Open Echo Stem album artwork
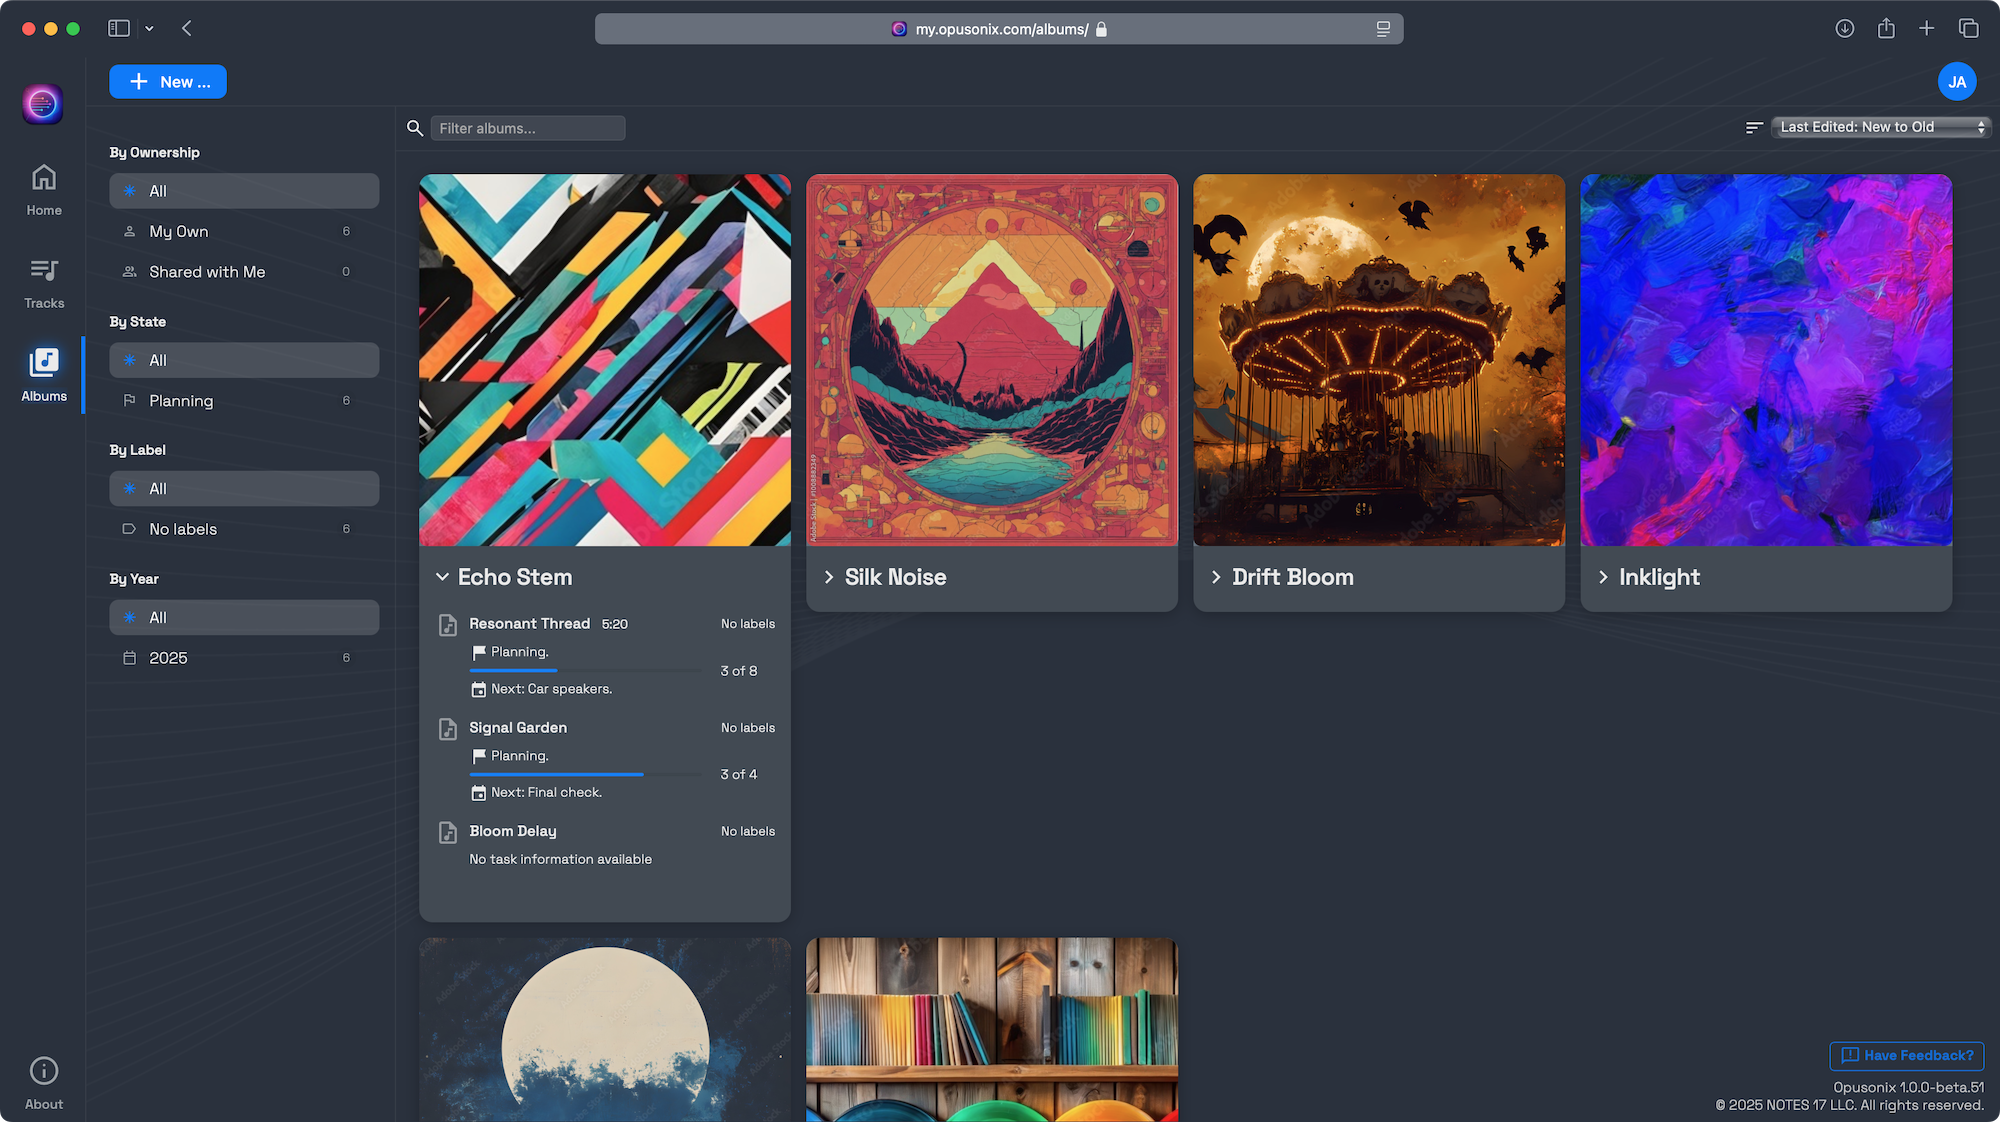Image resolution: width=2000 pixels, height=1122 pixels. 605,360
